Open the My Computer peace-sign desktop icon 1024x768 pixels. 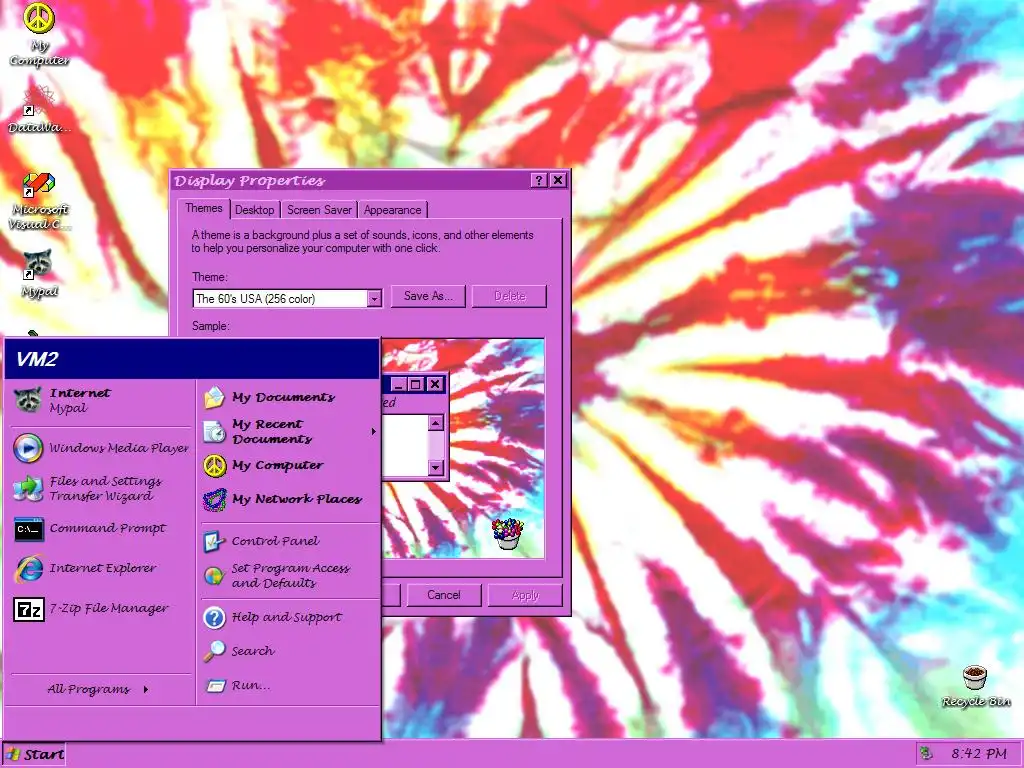pyautogui.click(x=39, y=18)
